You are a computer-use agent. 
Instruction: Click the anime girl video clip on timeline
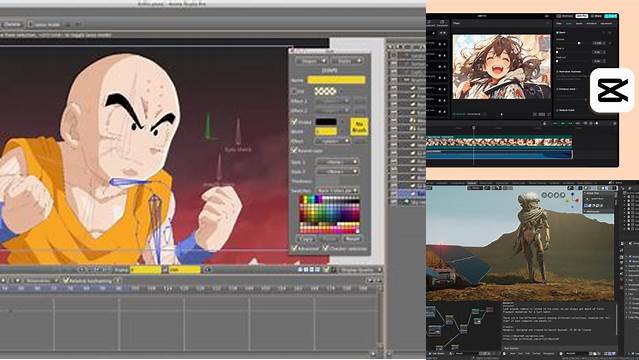[x=499, y=142]
